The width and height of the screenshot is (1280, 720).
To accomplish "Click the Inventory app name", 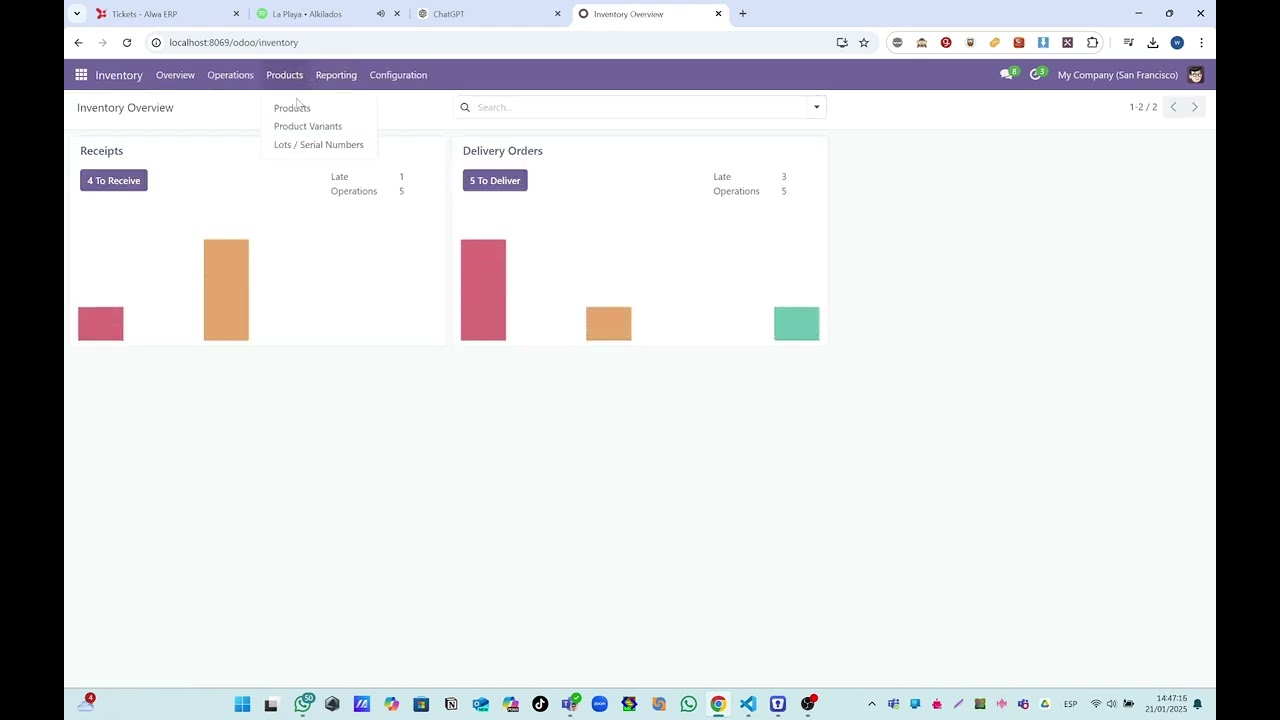I will [119, 75].
